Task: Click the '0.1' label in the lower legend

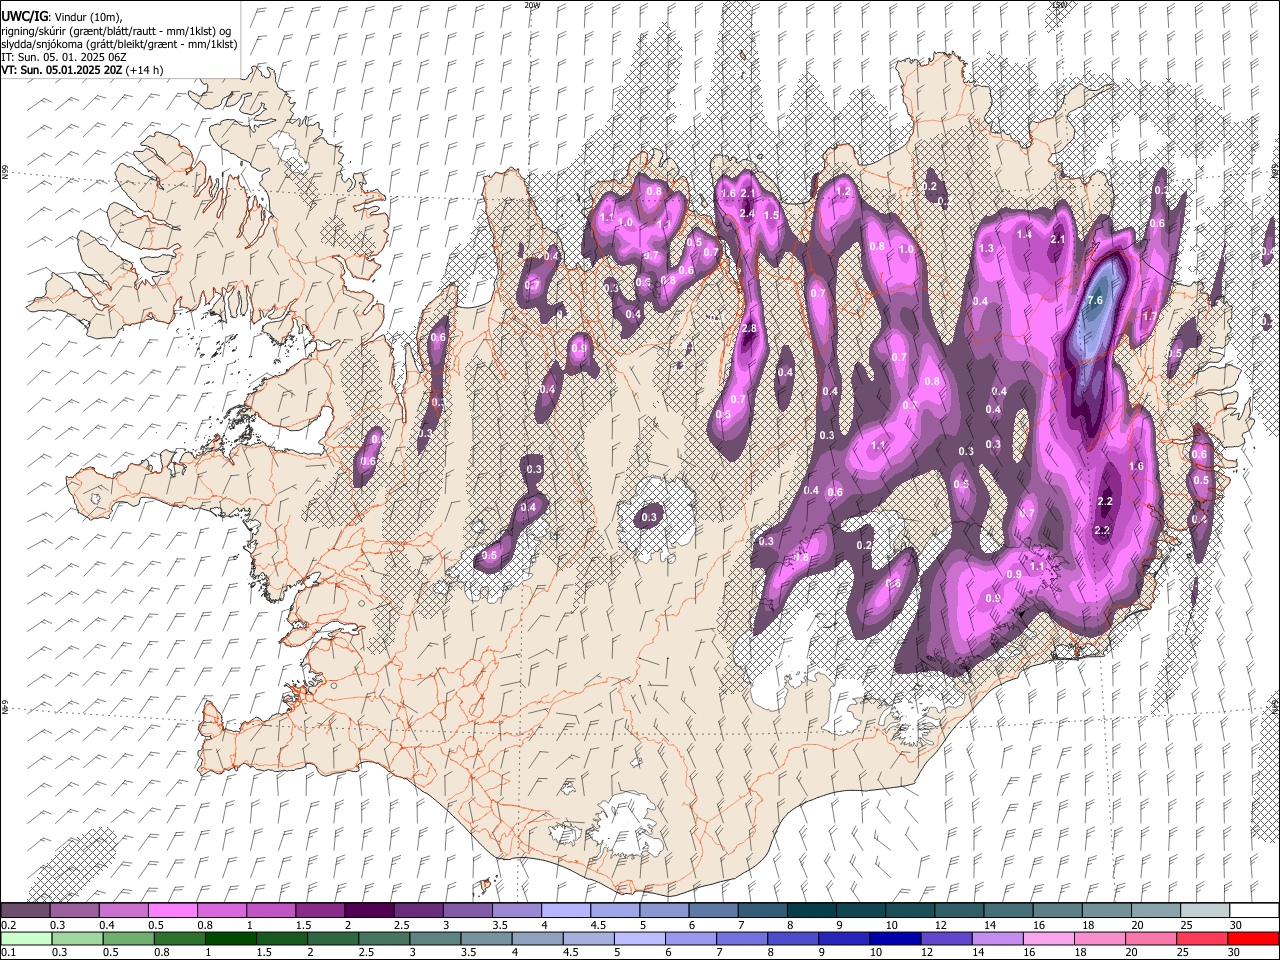Action: pos(8,953)
